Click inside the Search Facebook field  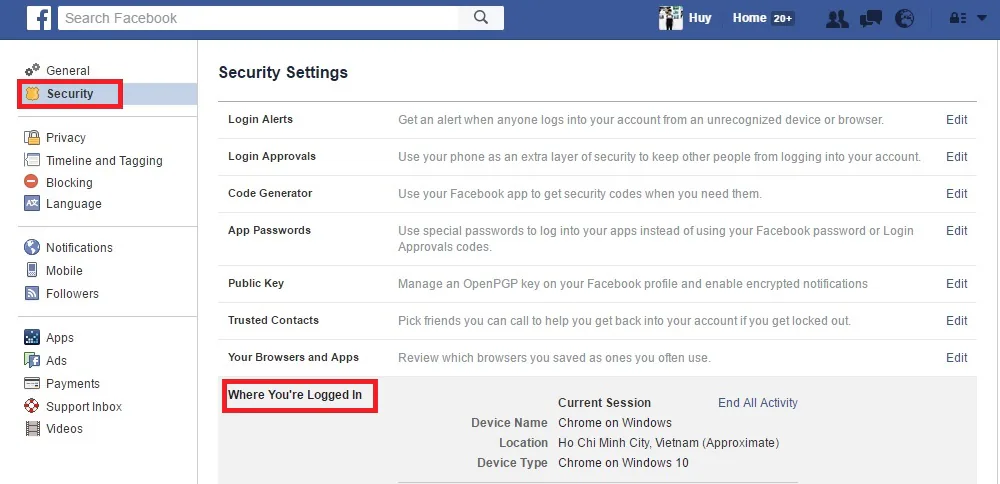point(258,18)
